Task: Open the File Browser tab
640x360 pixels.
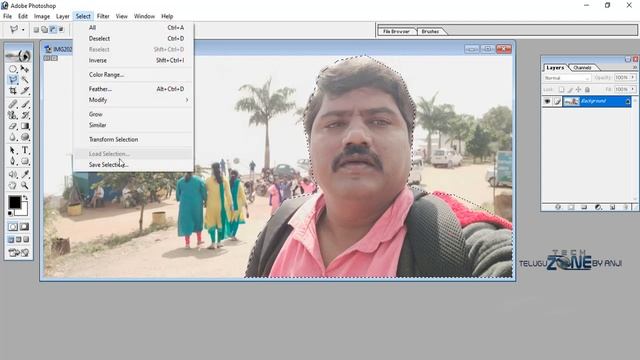Action: (x=396, y=31)
